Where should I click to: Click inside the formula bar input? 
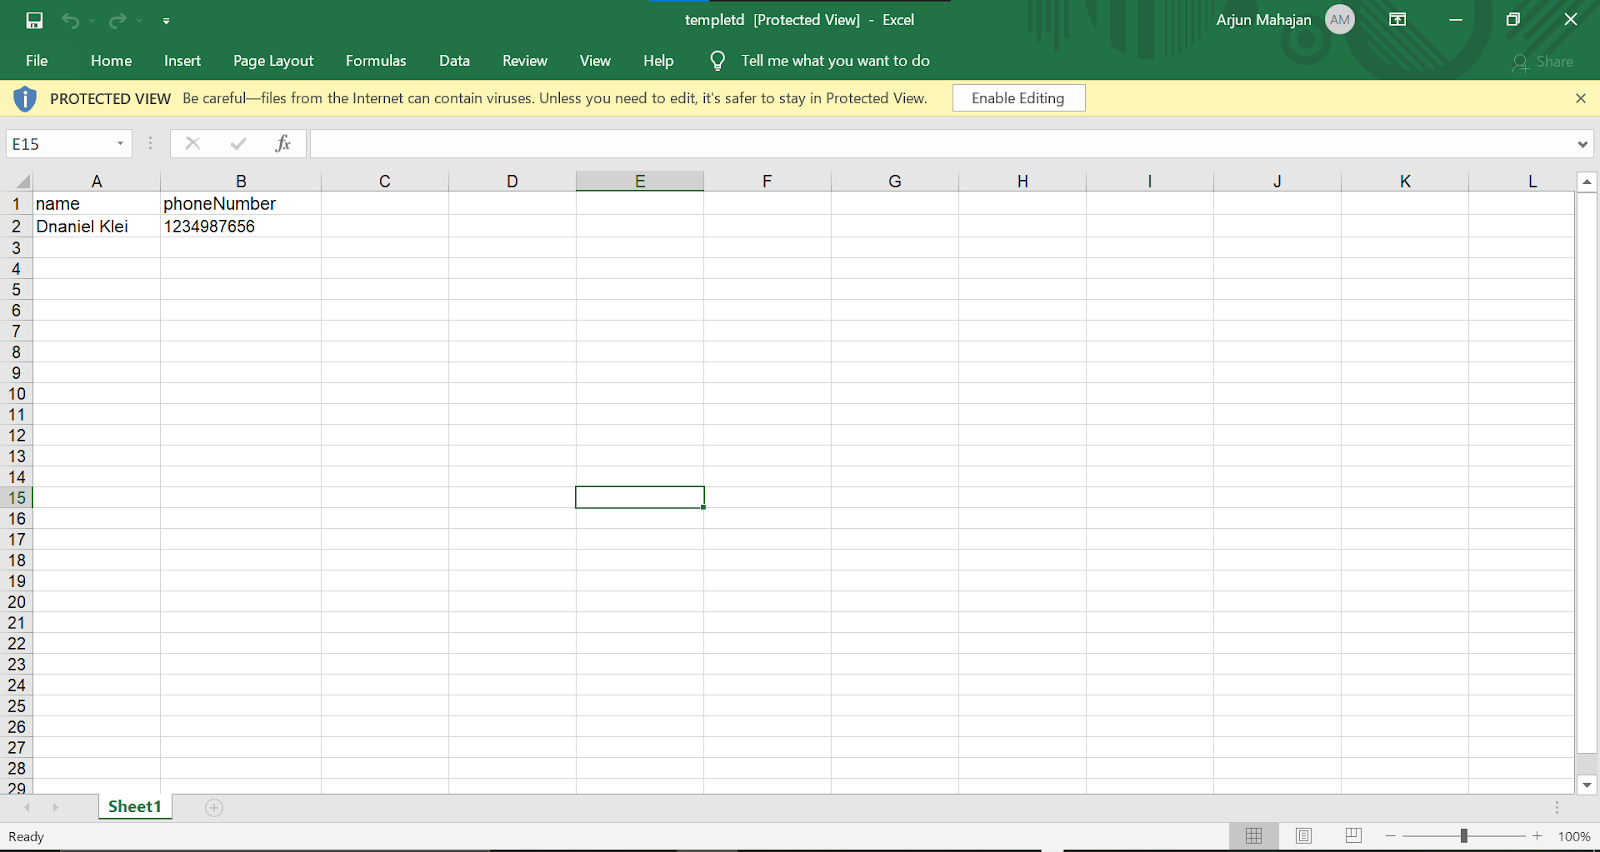tap(940, 144)
